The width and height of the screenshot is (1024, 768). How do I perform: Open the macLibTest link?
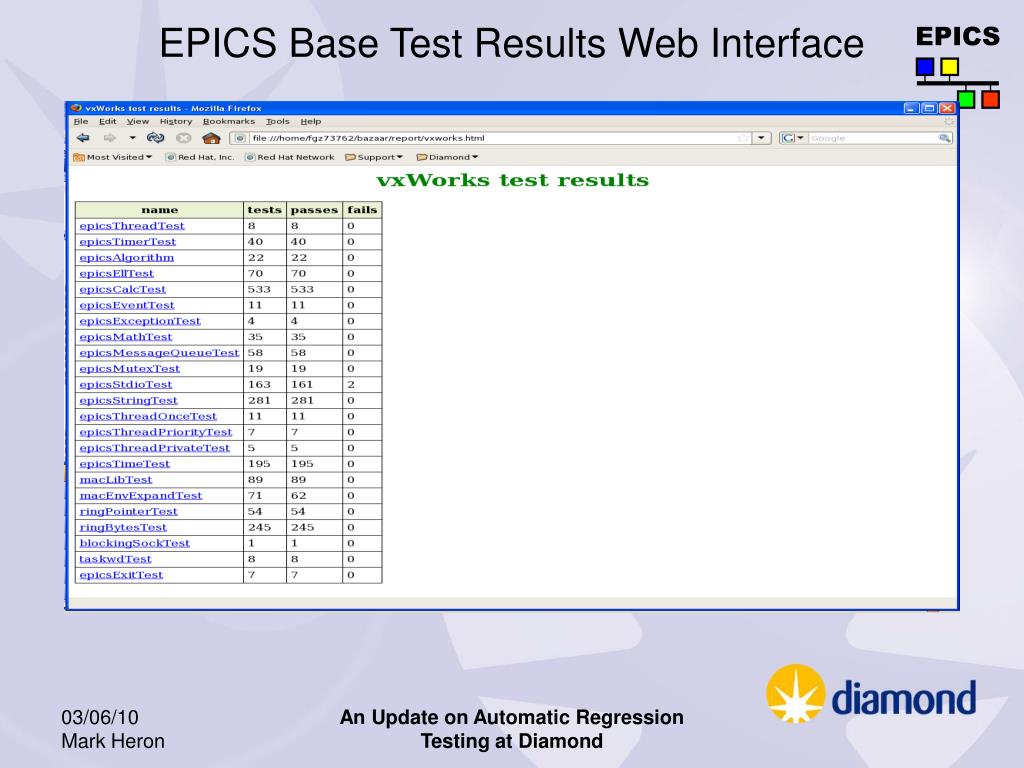pos(116,480)
